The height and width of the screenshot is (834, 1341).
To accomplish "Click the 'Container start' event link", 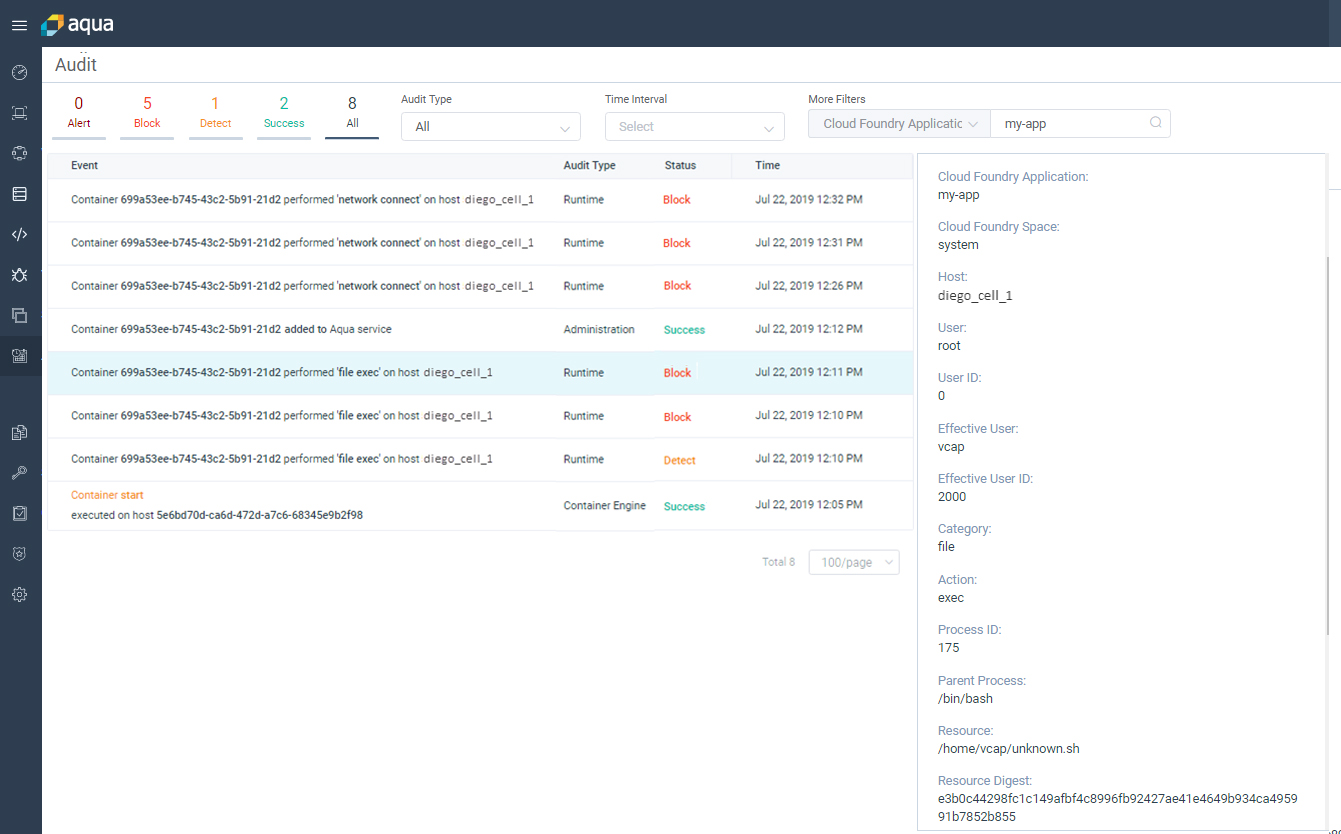I will (x=107, y=495).
